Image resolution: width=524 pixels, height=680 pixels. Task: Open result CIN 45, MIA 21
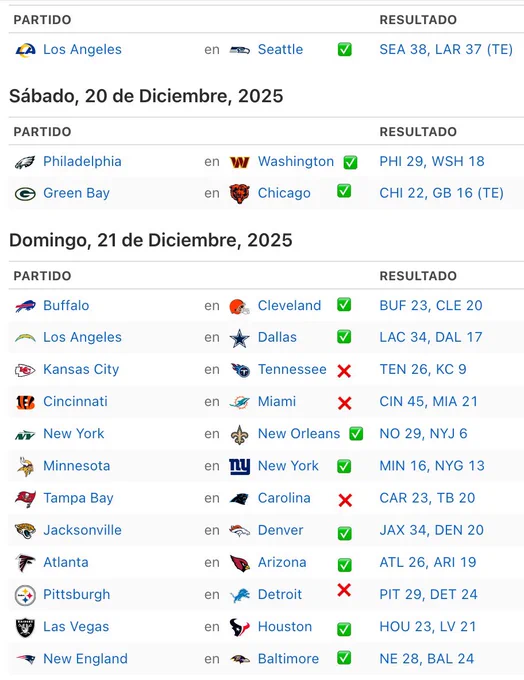(429, 402)
